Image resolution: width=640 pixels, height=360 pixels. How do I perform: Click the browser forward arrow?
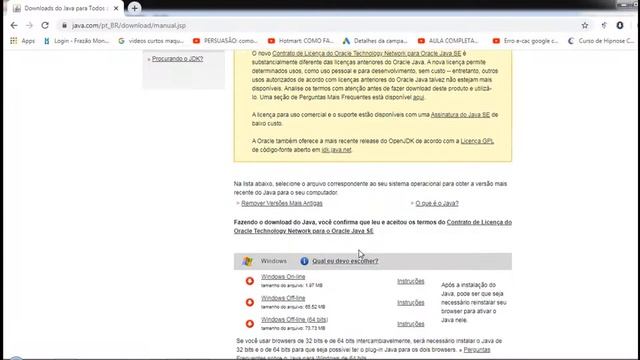[x=29, y=25]
